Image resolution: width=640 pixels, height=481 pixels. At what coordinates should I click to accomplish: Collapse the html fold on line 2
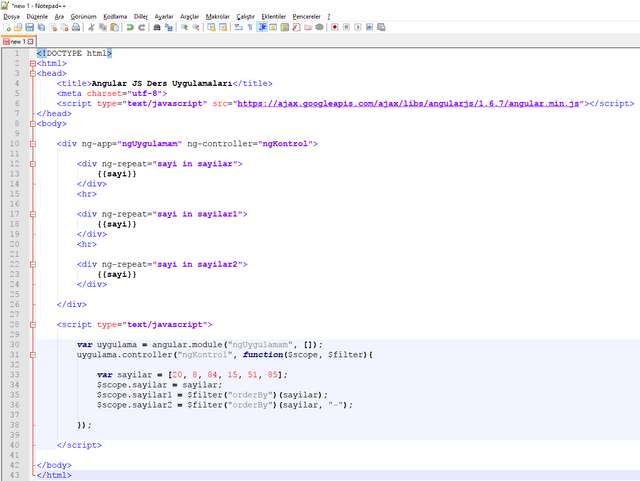click(33, 63)
